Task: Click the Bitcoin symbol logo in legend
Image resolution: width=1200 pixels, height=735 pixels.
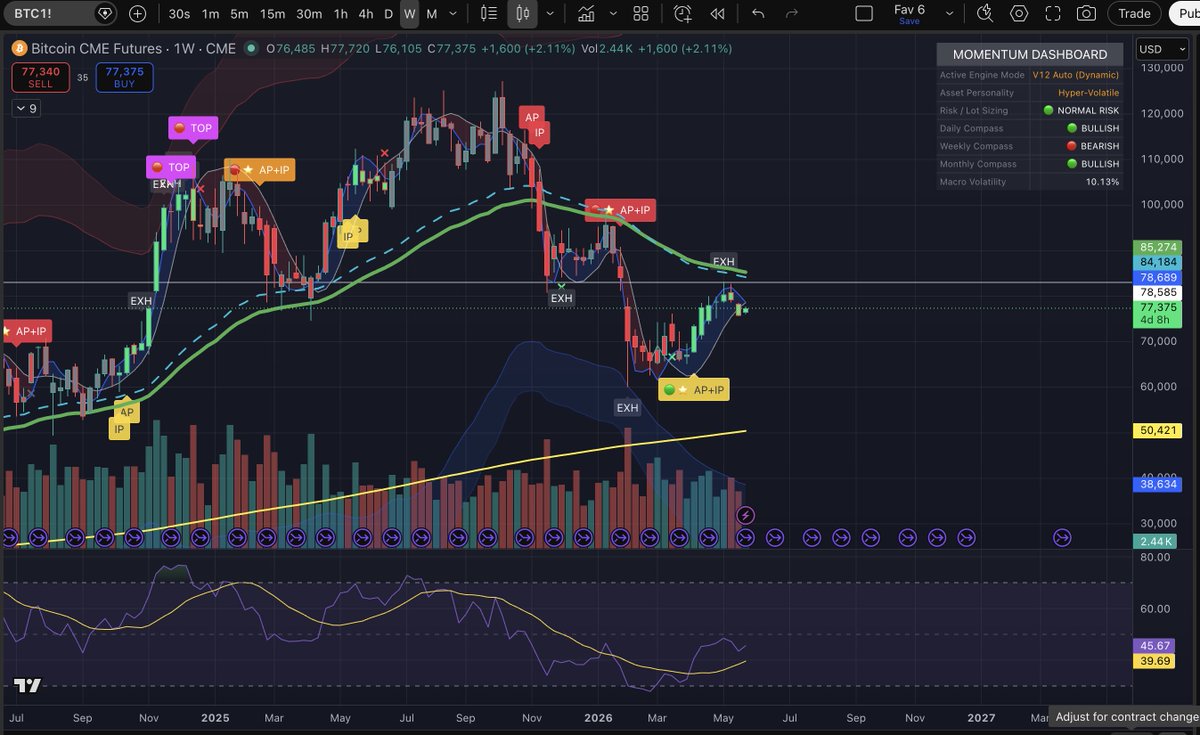Action: pyautogui.click(x=17, y=49)
